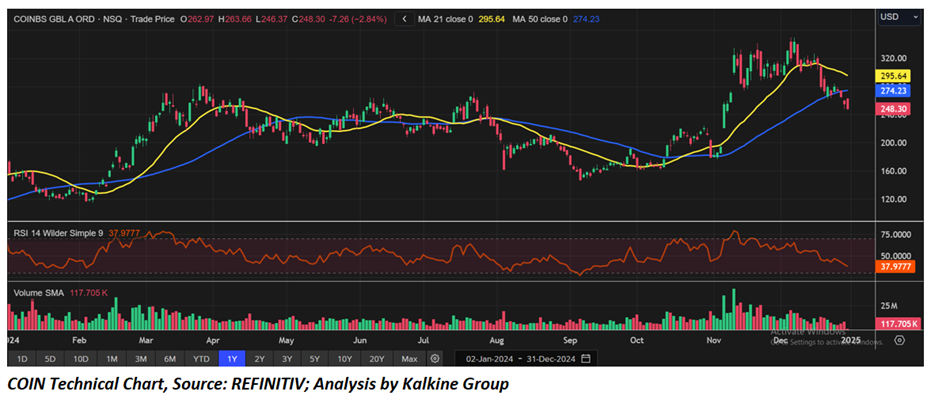Click the Sep label on time axis
Screen dimensions: 931x403
click(x=570, y=341)
